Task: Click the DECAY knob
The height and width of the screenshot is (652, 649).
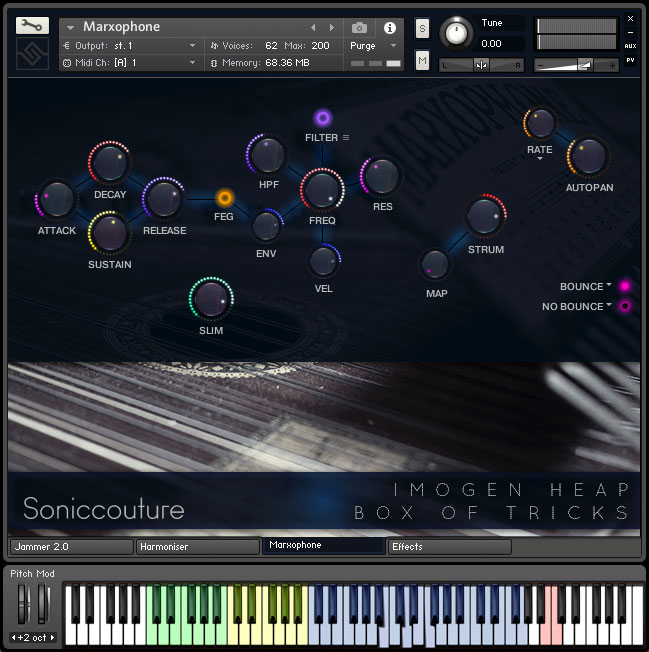Action: [x=110, y=163]
